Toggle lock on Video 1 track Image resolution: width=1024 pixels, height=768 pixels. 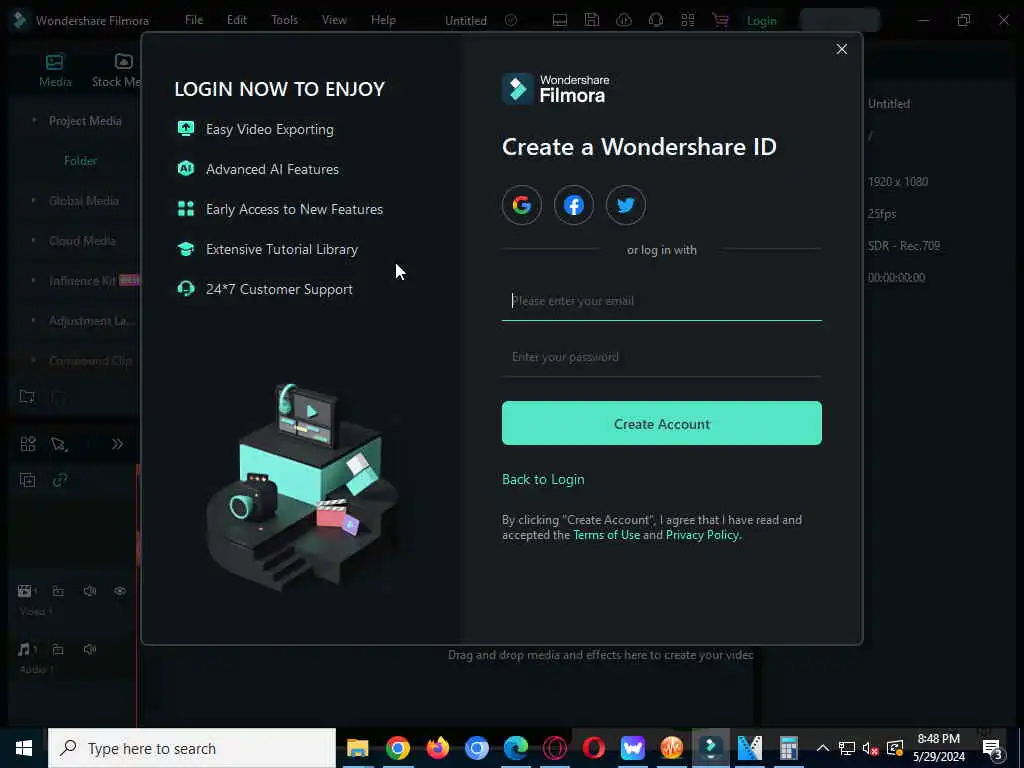tap(58, 591)
